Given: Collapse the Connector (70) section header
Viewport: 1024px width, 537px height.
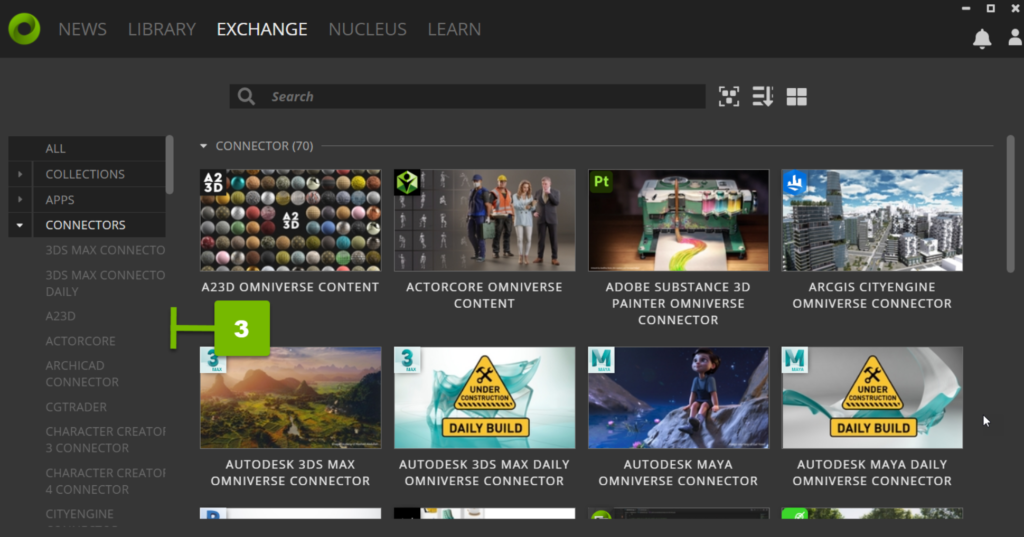Looking at the screenshot, I should point(204,146).
